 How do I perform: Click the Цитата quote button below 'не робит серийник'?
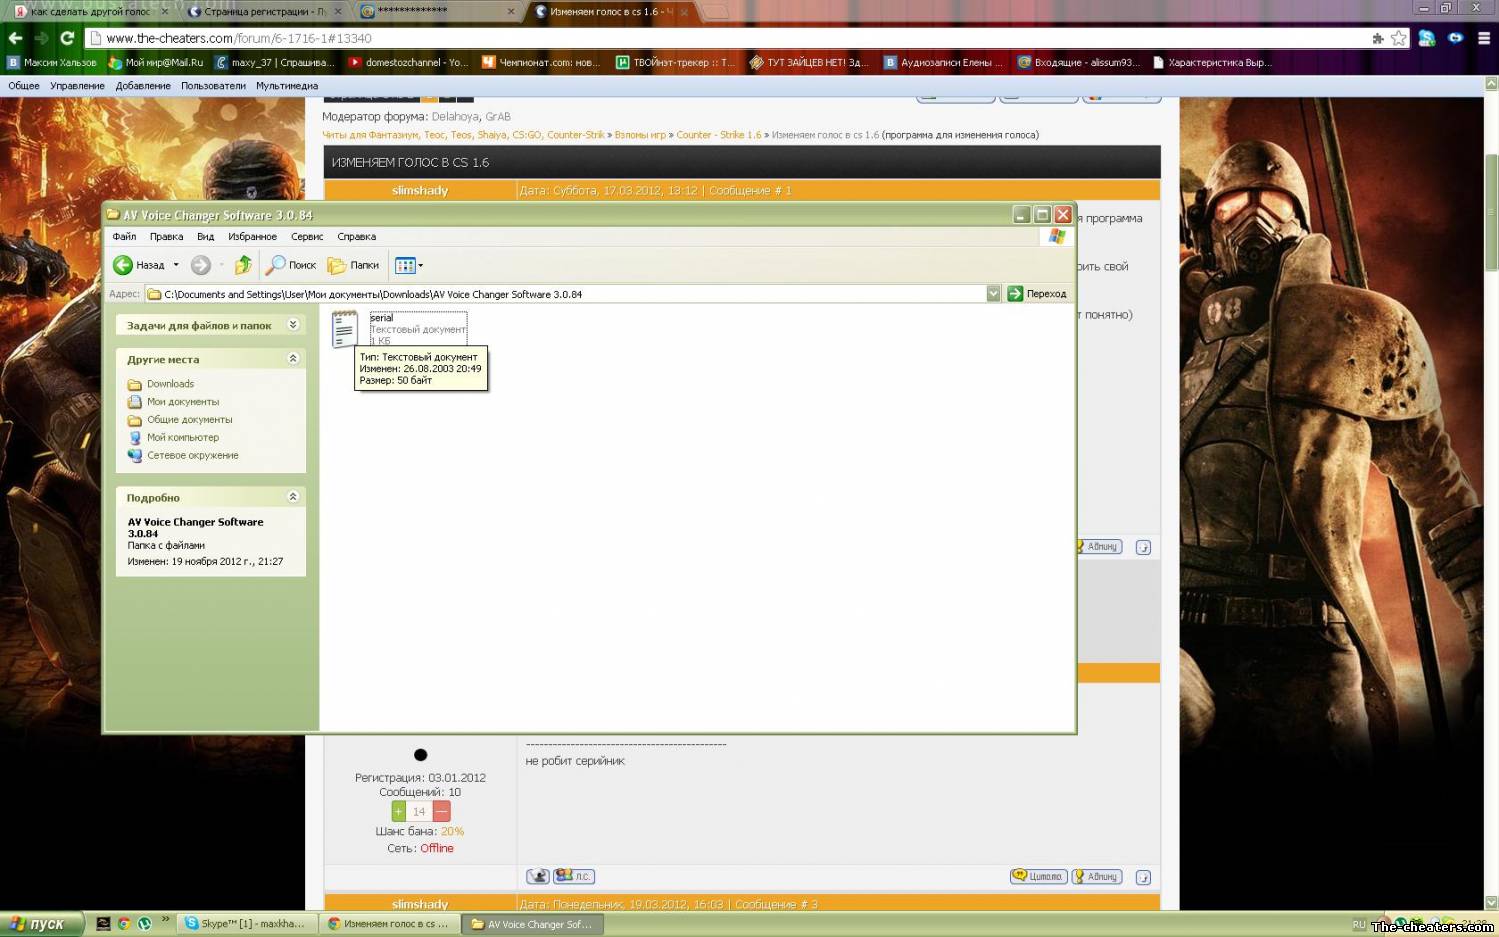pos(1039,877)
